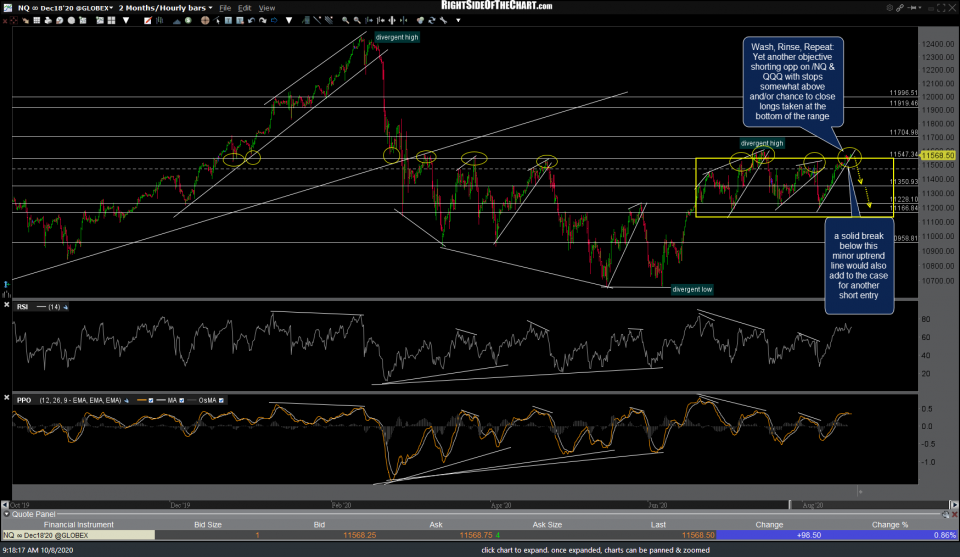
Task: Select the trendline drawing tool
Action: point(317,20)
